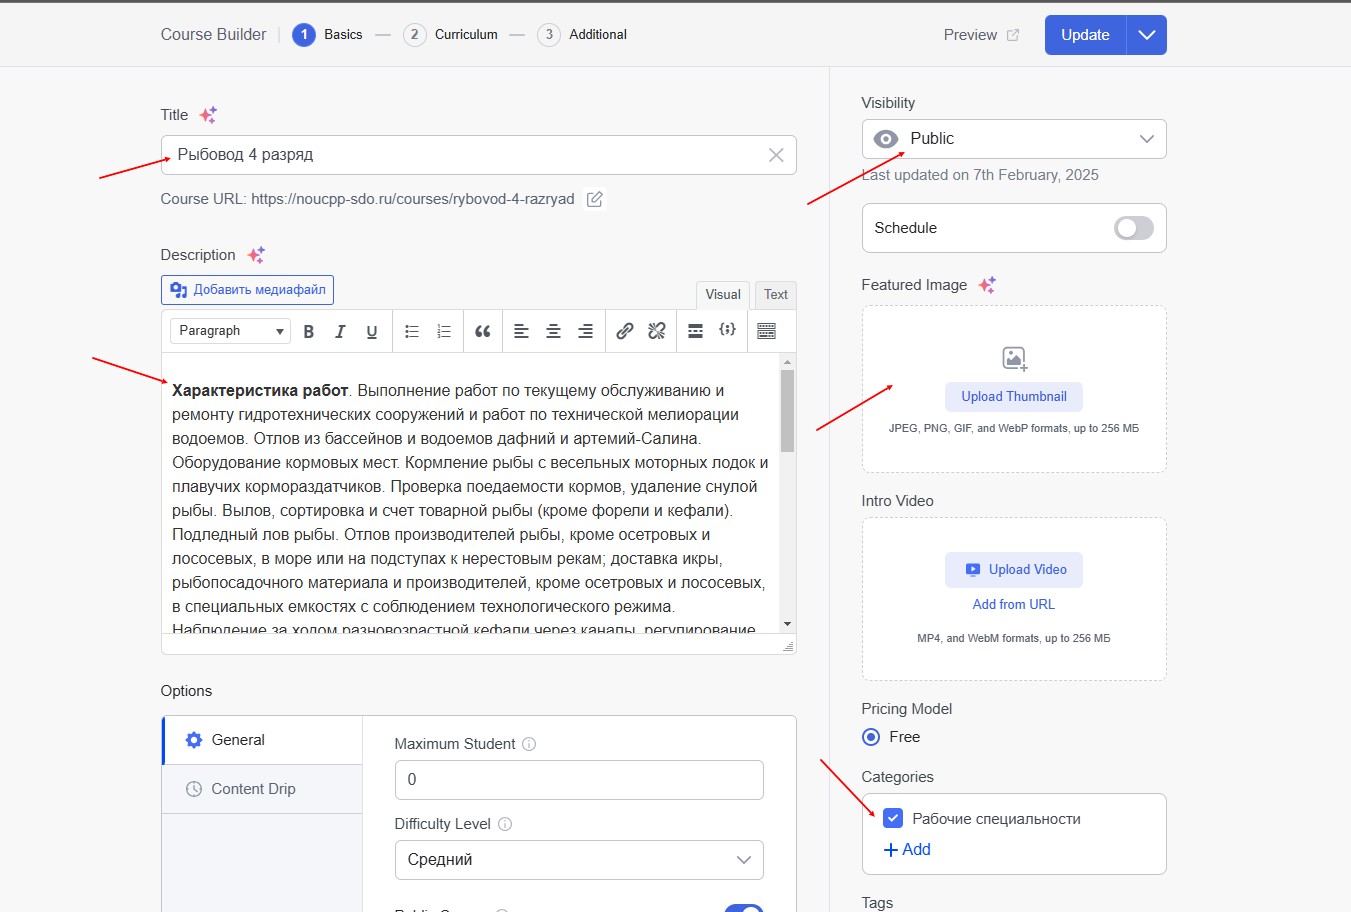Clear the course title with X icon
Screen dimensions: 1351x912
(776, 155)
